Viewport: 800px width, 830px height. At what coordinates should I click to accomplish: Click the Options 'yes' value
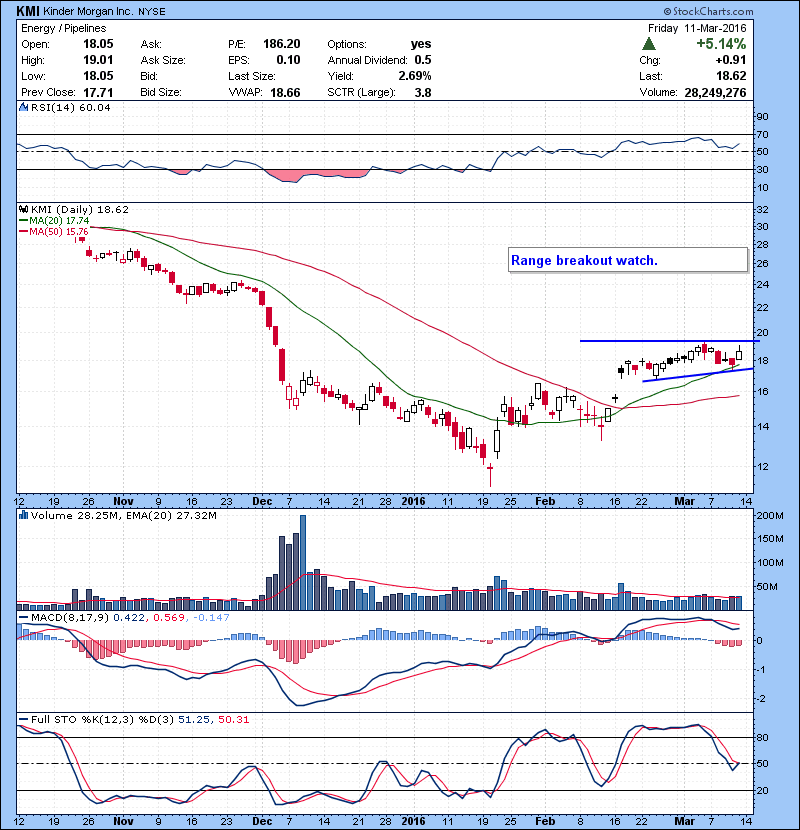pyautogui.click(x=421, y=44)
